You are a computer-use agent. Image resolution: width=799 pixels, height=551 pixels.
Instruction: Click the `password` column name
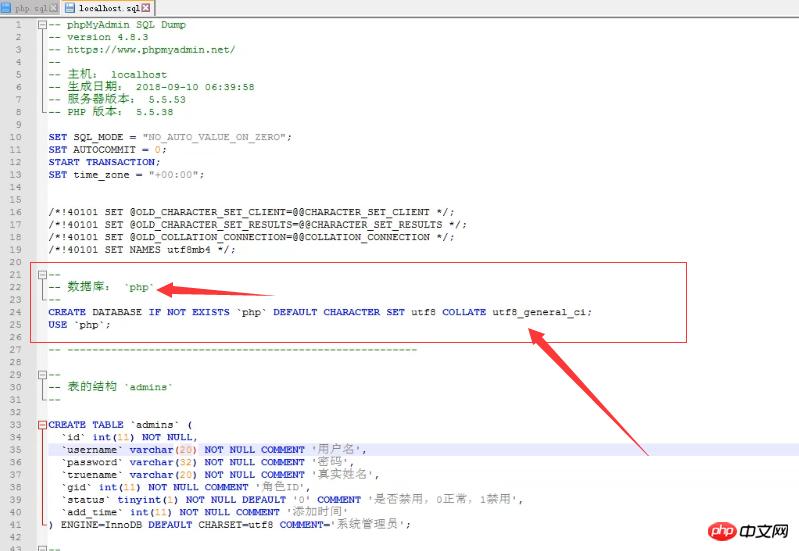(92, 462)
